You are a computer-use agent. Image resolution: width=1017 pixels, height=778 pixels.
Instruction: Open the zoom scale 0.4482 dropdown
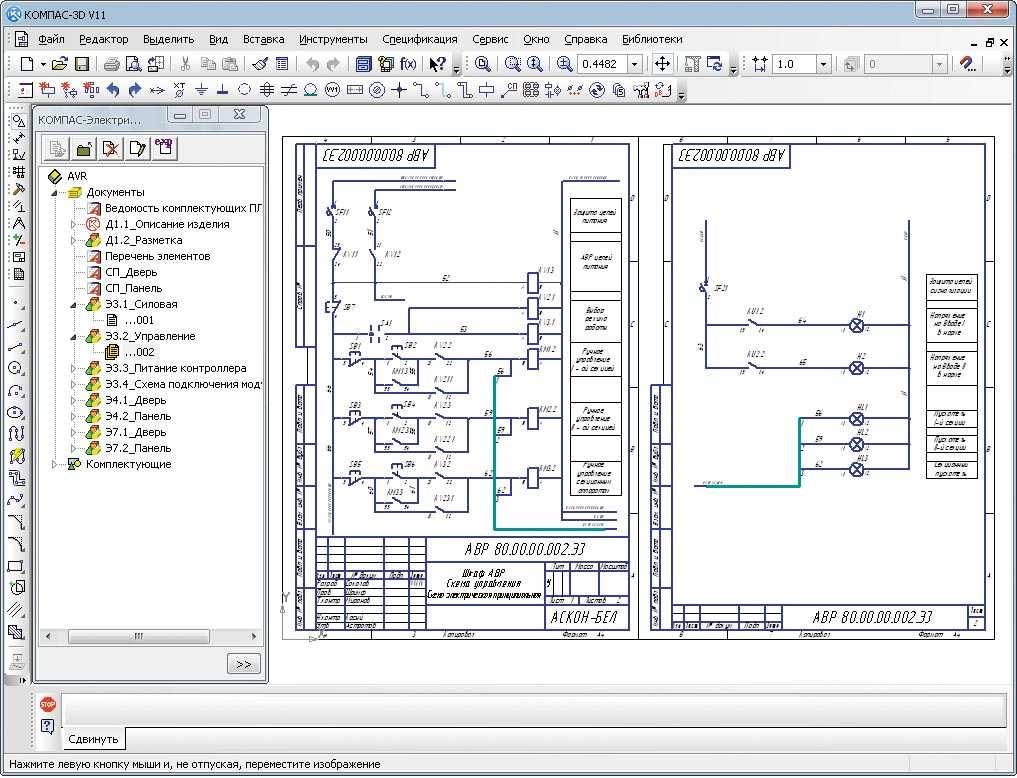pyautogui.click(x=634, y=64)
